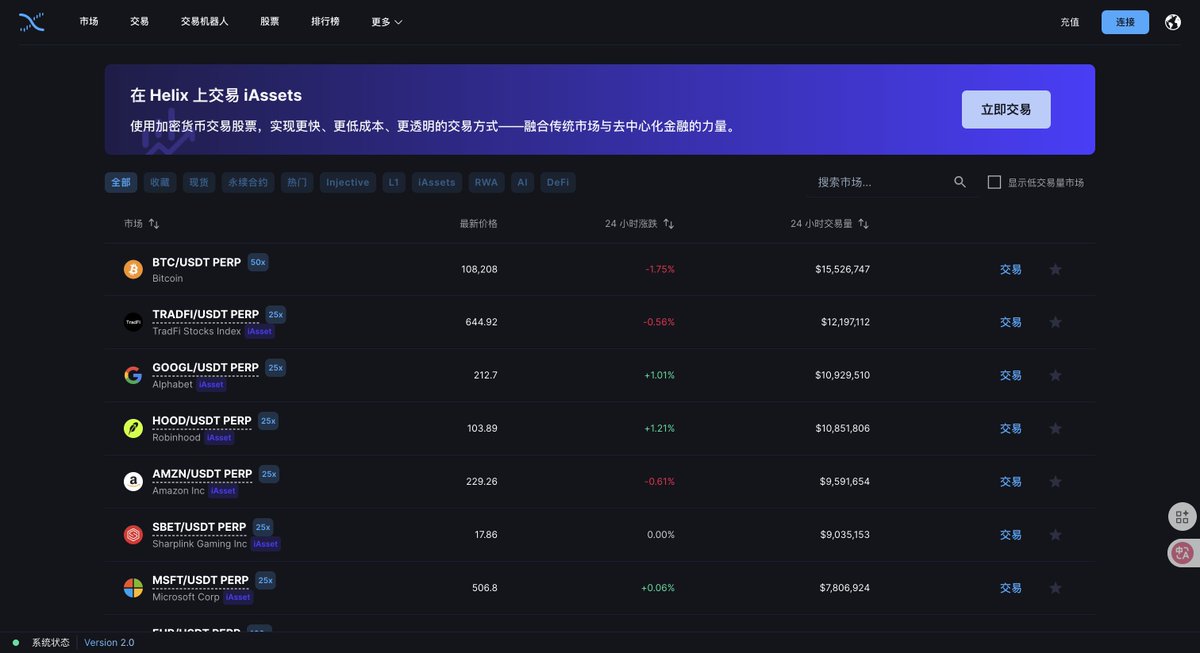Click 交易 link for GOOGL/USDT PERP

[x=1011, y=375]
